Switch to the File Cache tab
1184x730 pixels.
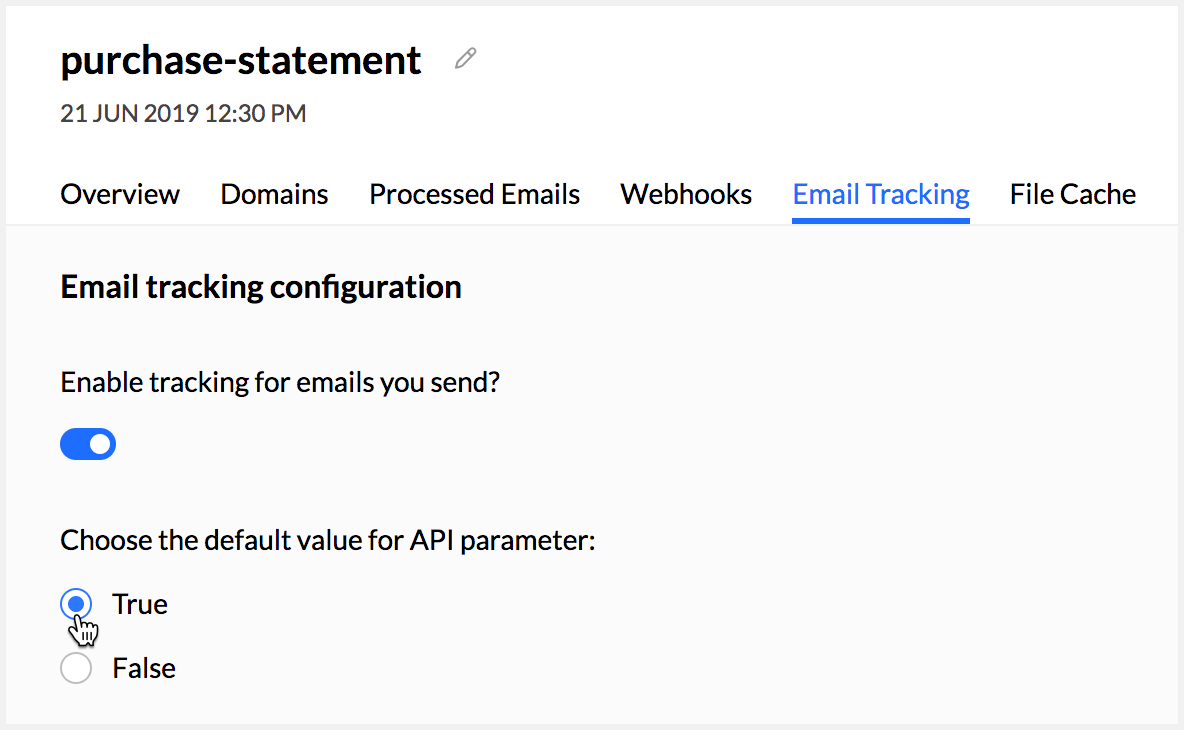click(x=1072, y=195)
